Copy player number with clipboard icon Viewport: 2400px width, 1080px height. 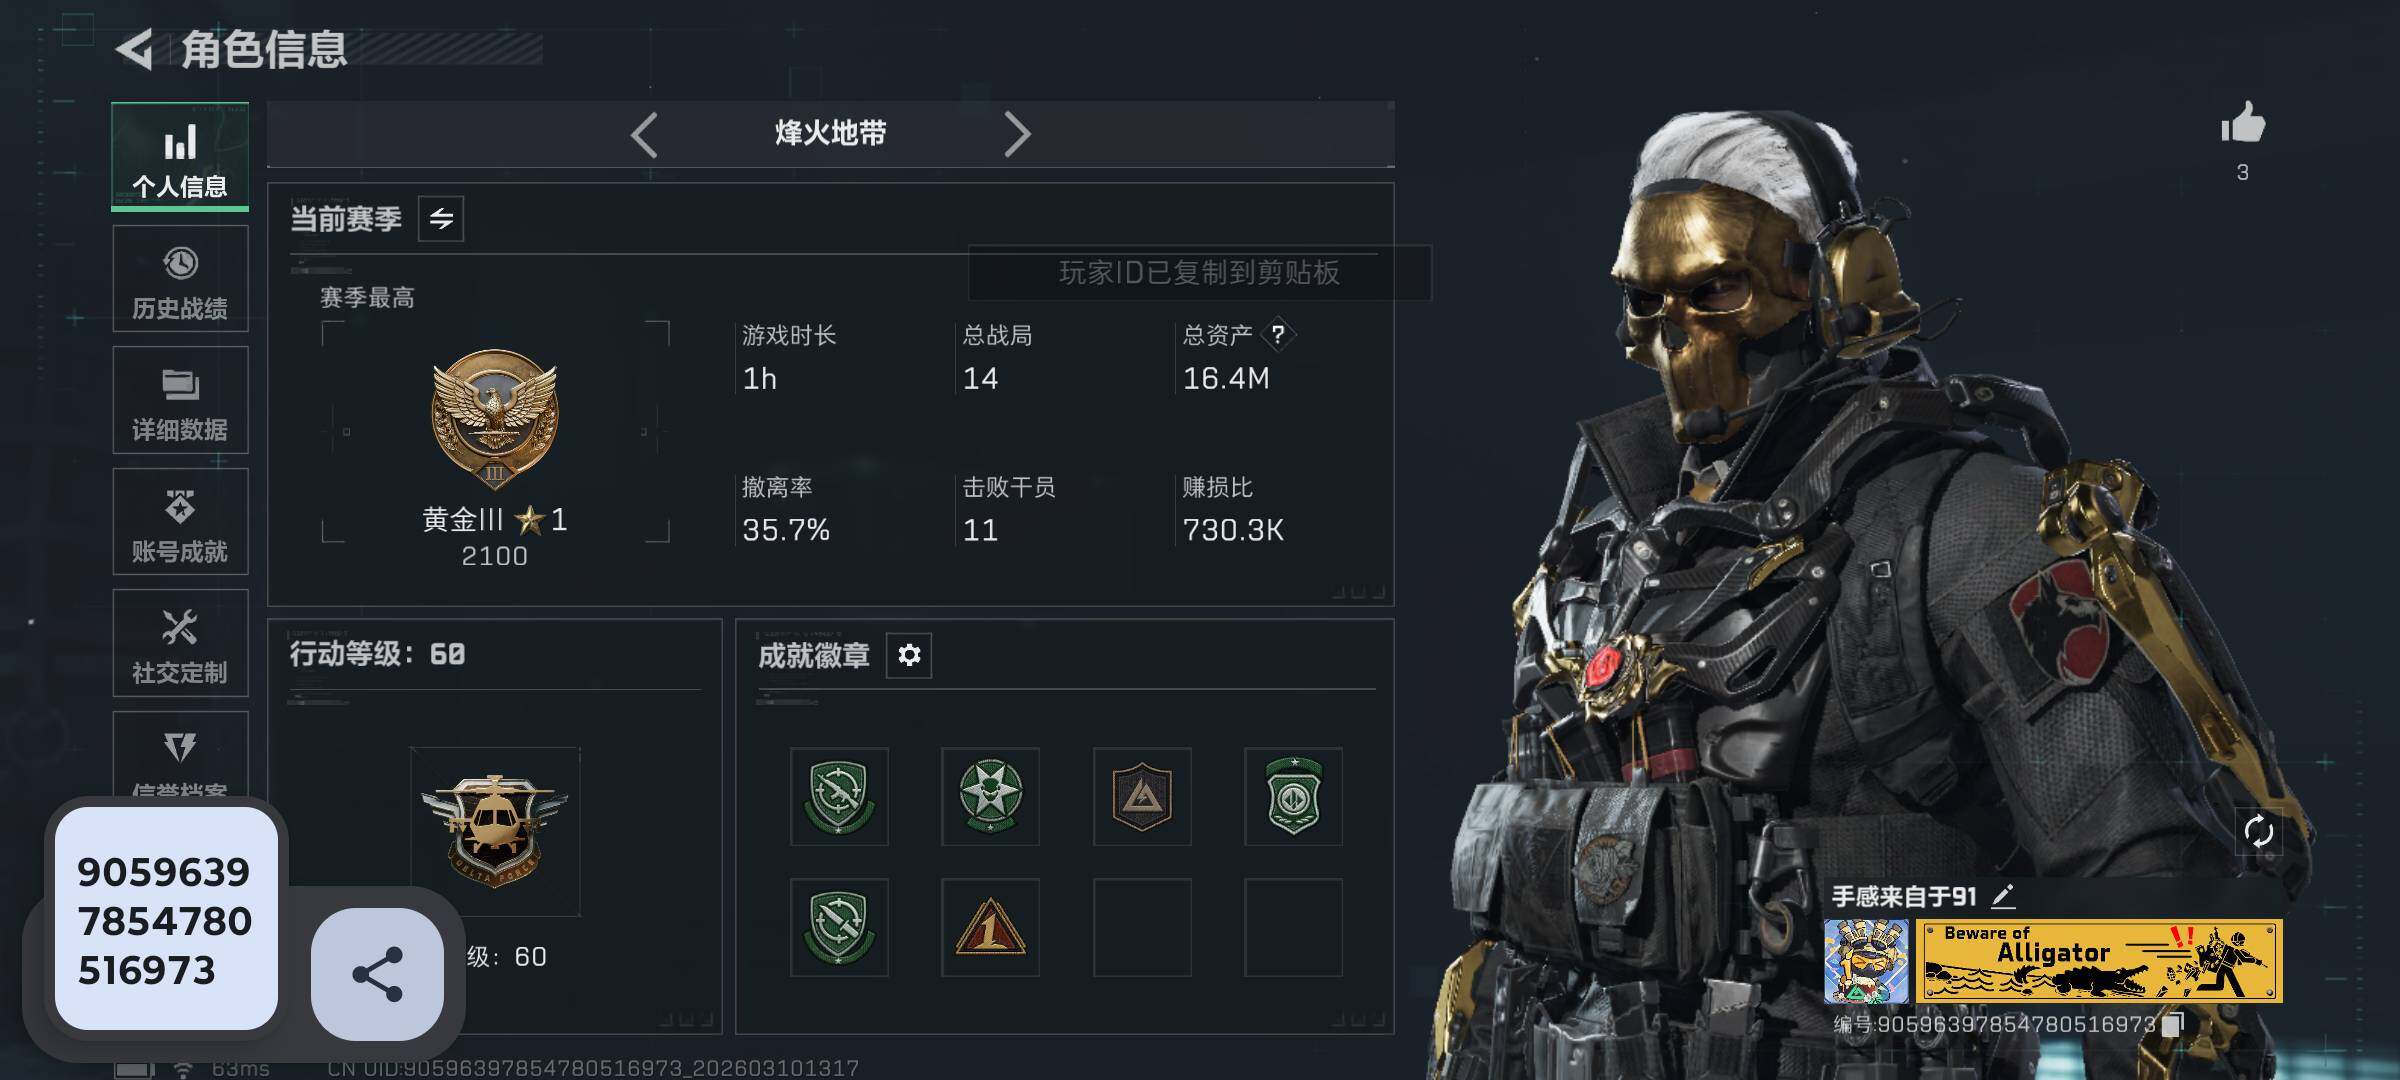2173,1025
